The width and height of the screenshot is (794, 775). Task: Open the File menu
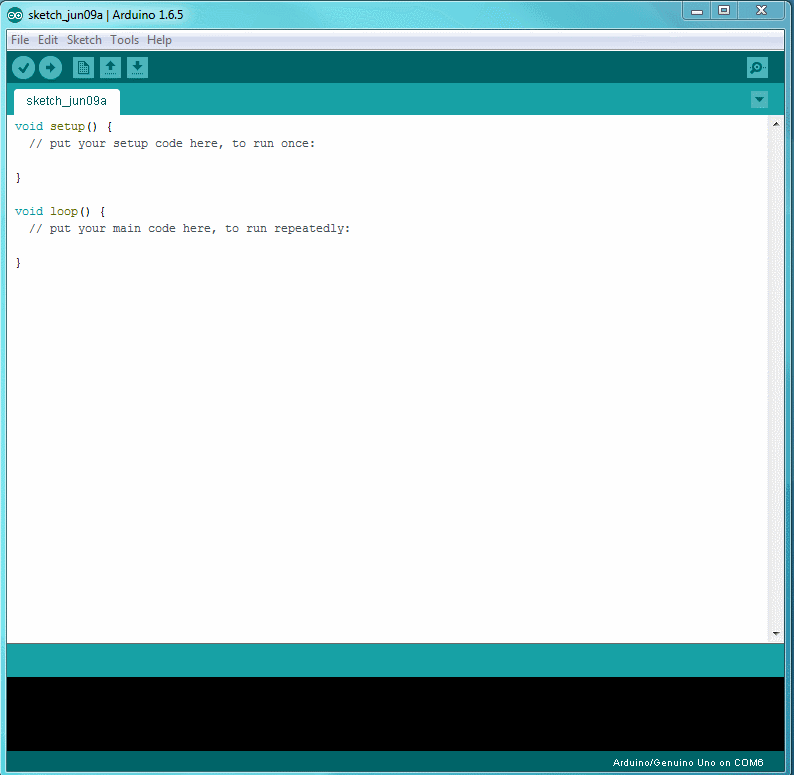click(x=20, y=40)
